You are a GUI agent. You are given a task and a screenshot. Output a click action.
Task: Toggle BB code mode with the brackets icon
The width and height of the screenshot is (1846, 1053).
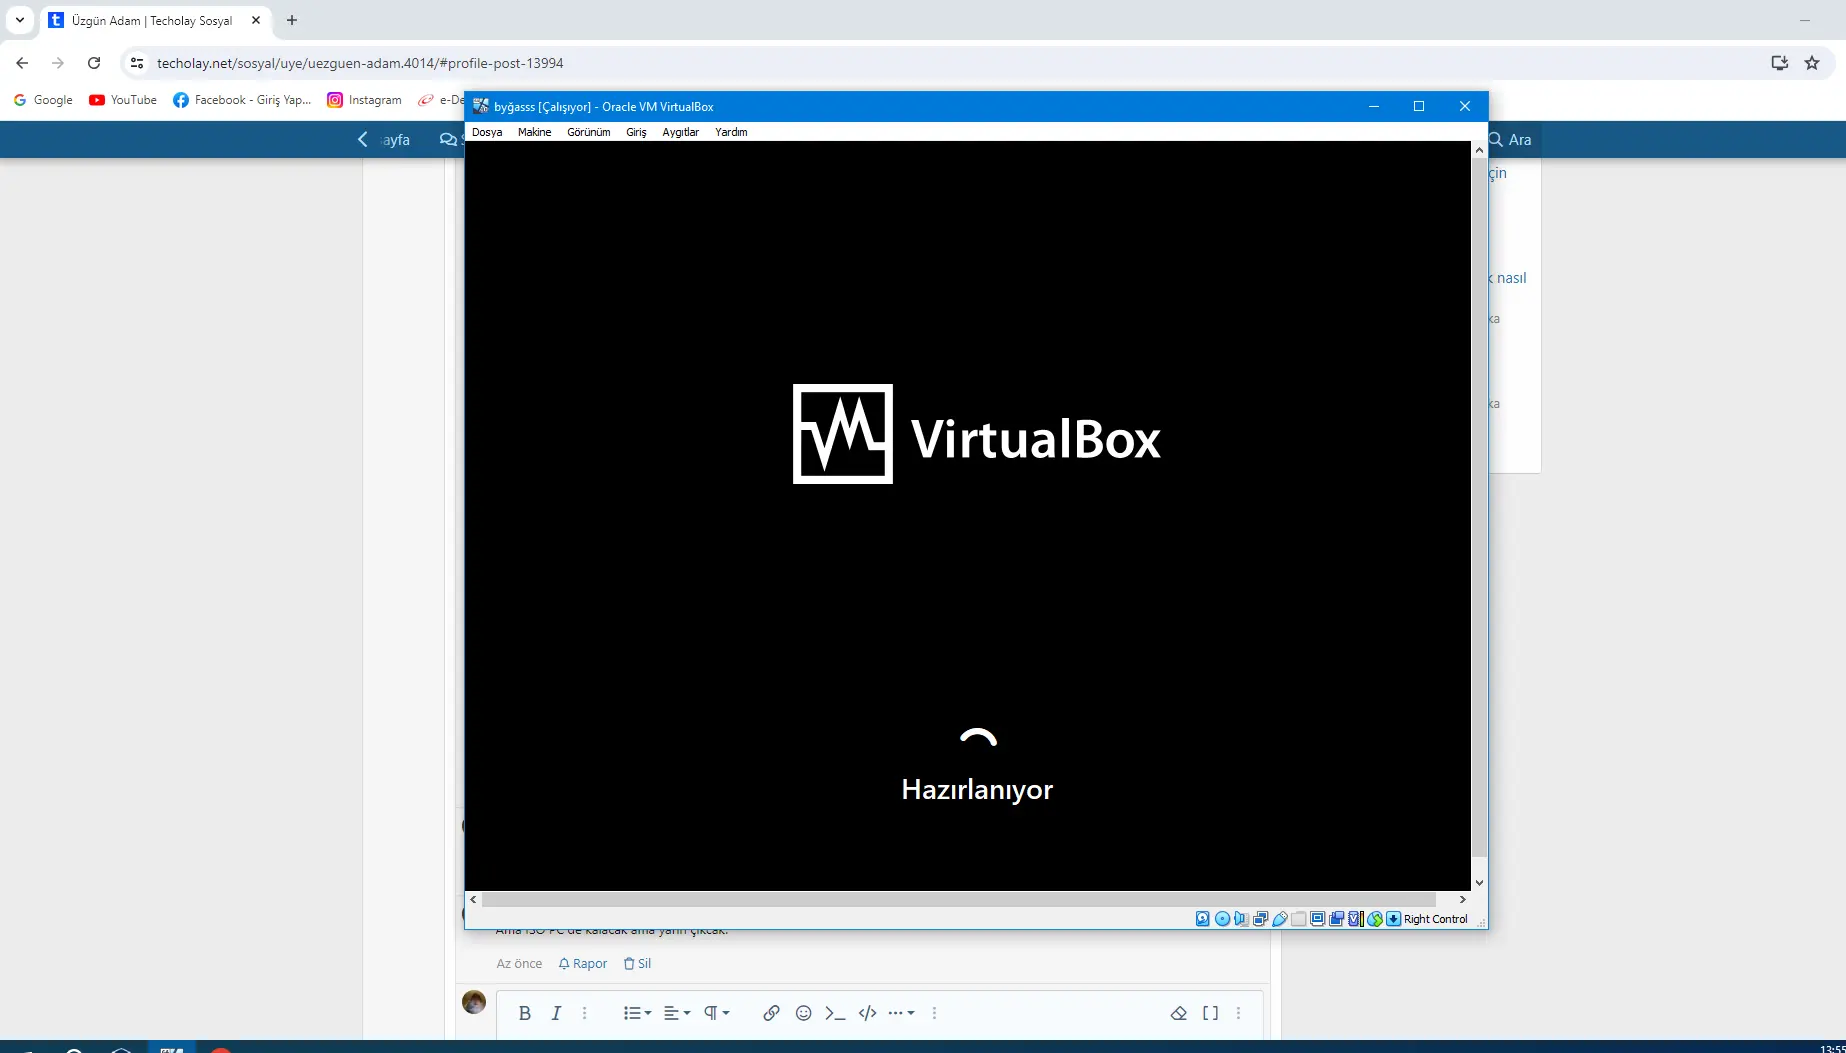coord(1210,1013)
